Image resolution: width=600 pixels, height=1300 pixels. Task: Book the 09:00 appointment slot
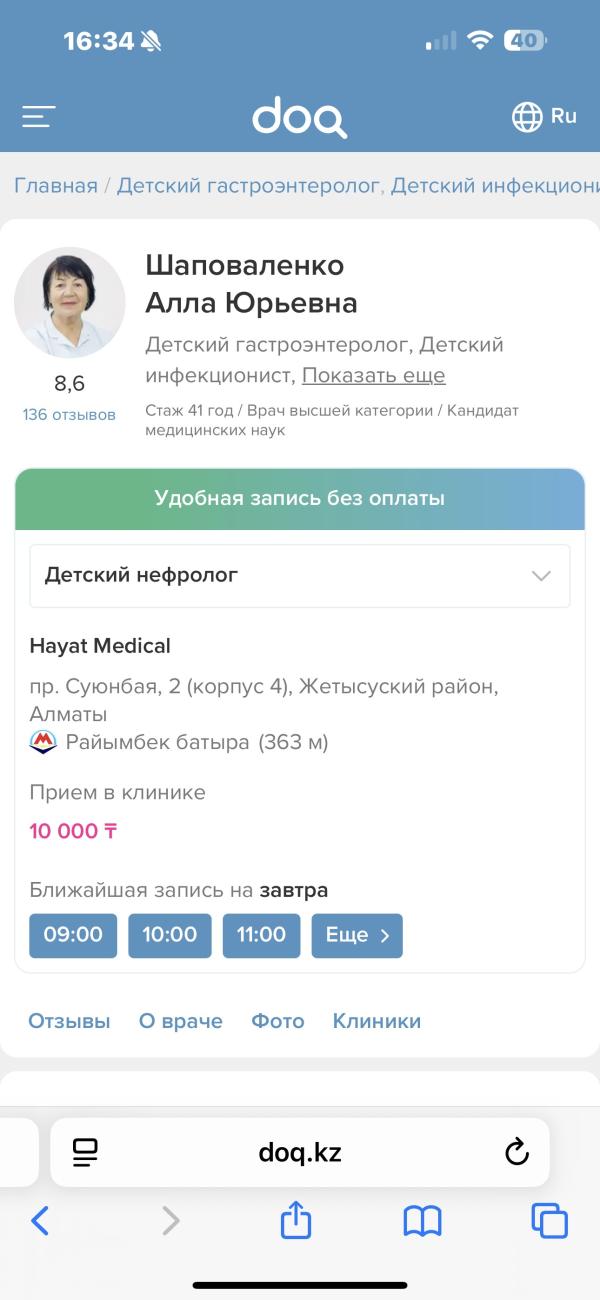pos(73,936)
